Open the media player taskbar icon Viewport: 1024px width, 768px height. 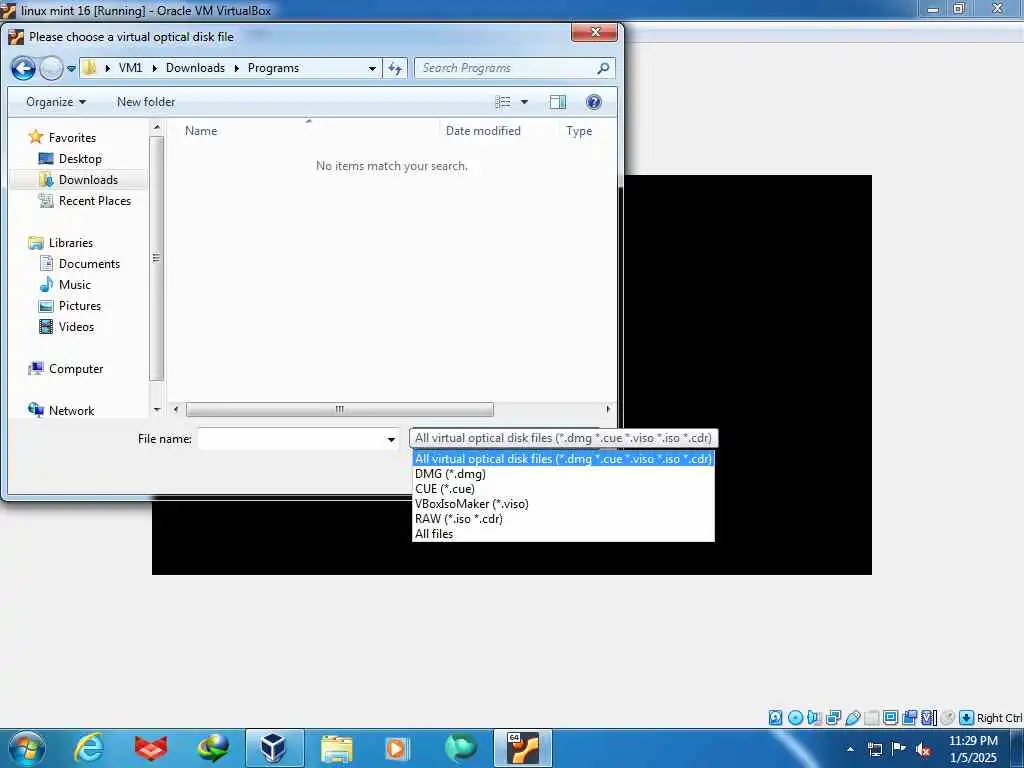396,748
